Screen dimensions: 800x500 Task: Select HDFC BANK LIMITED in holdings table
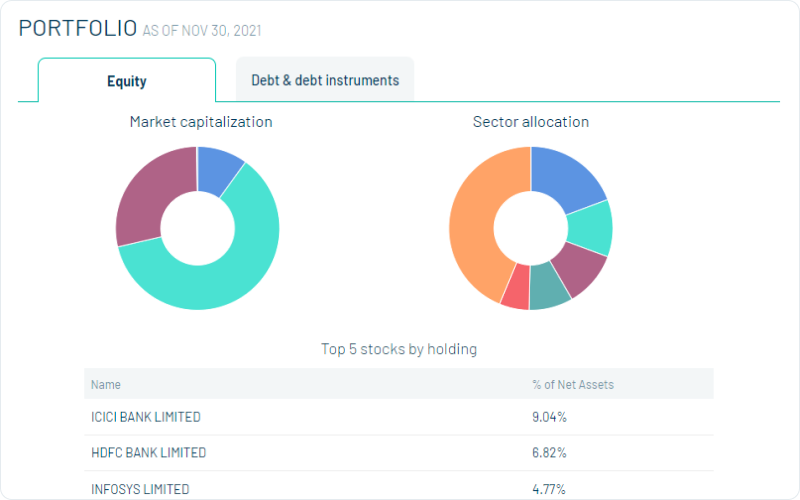(x=148, y=453)
